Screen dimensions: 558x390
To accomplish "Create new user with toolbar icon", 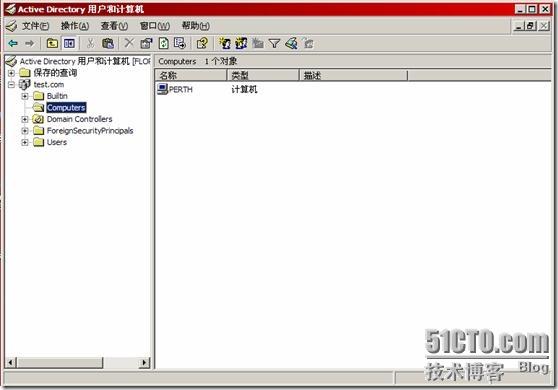I will (x=225, y=43).
